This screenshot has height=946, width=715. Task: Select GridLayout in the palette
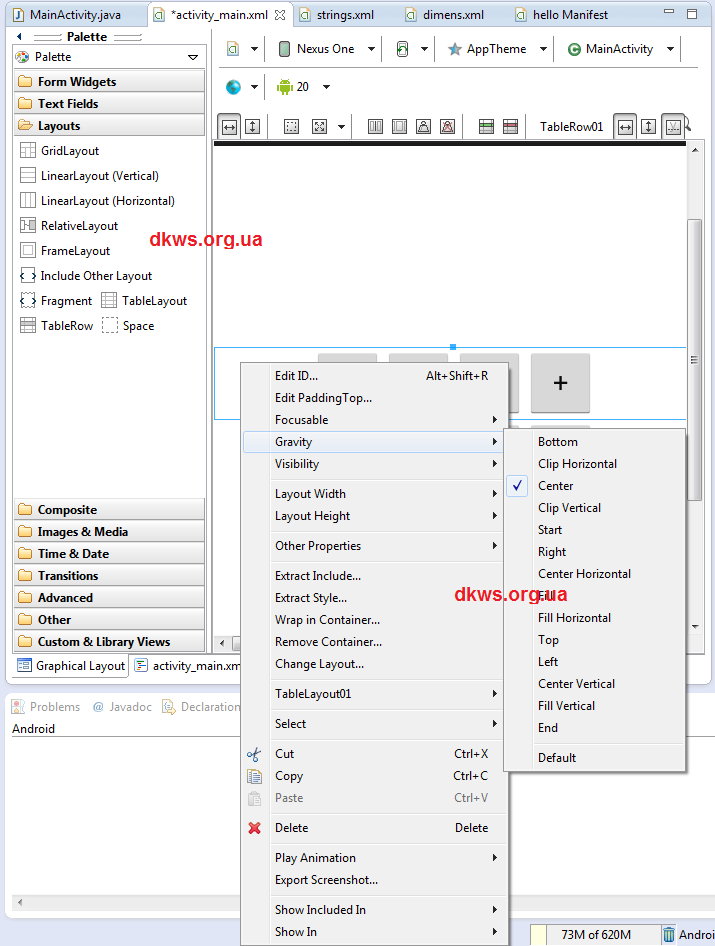pyautogui.click(x=60, y=151)
